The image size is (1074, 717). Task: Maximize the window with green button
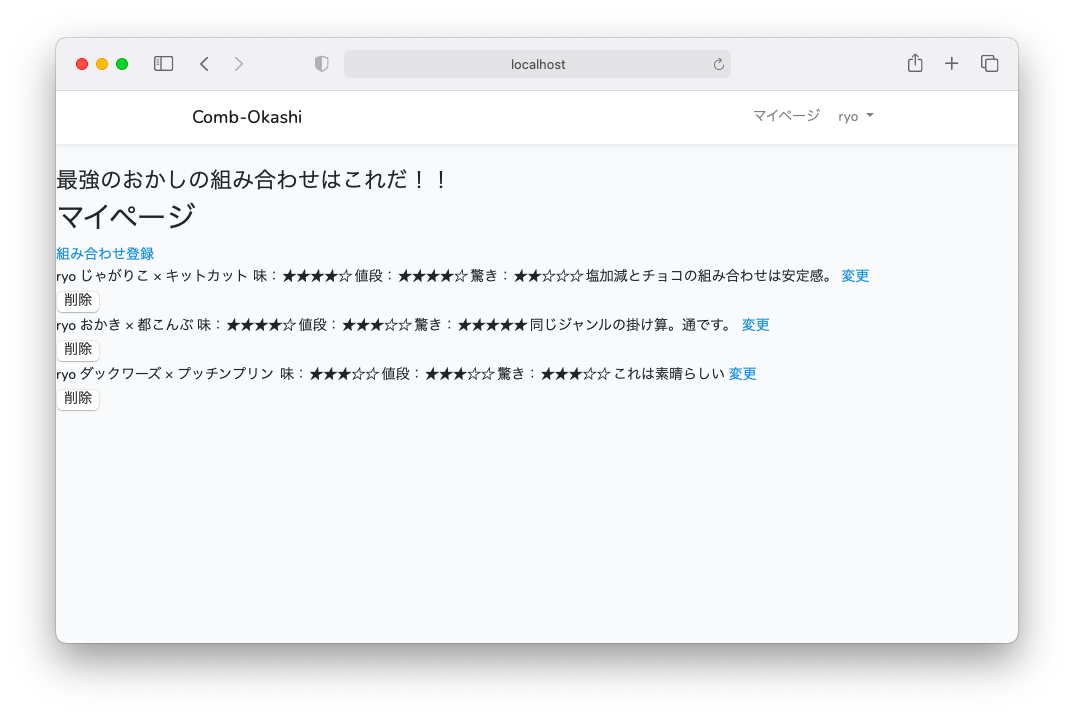coord(122,64)
